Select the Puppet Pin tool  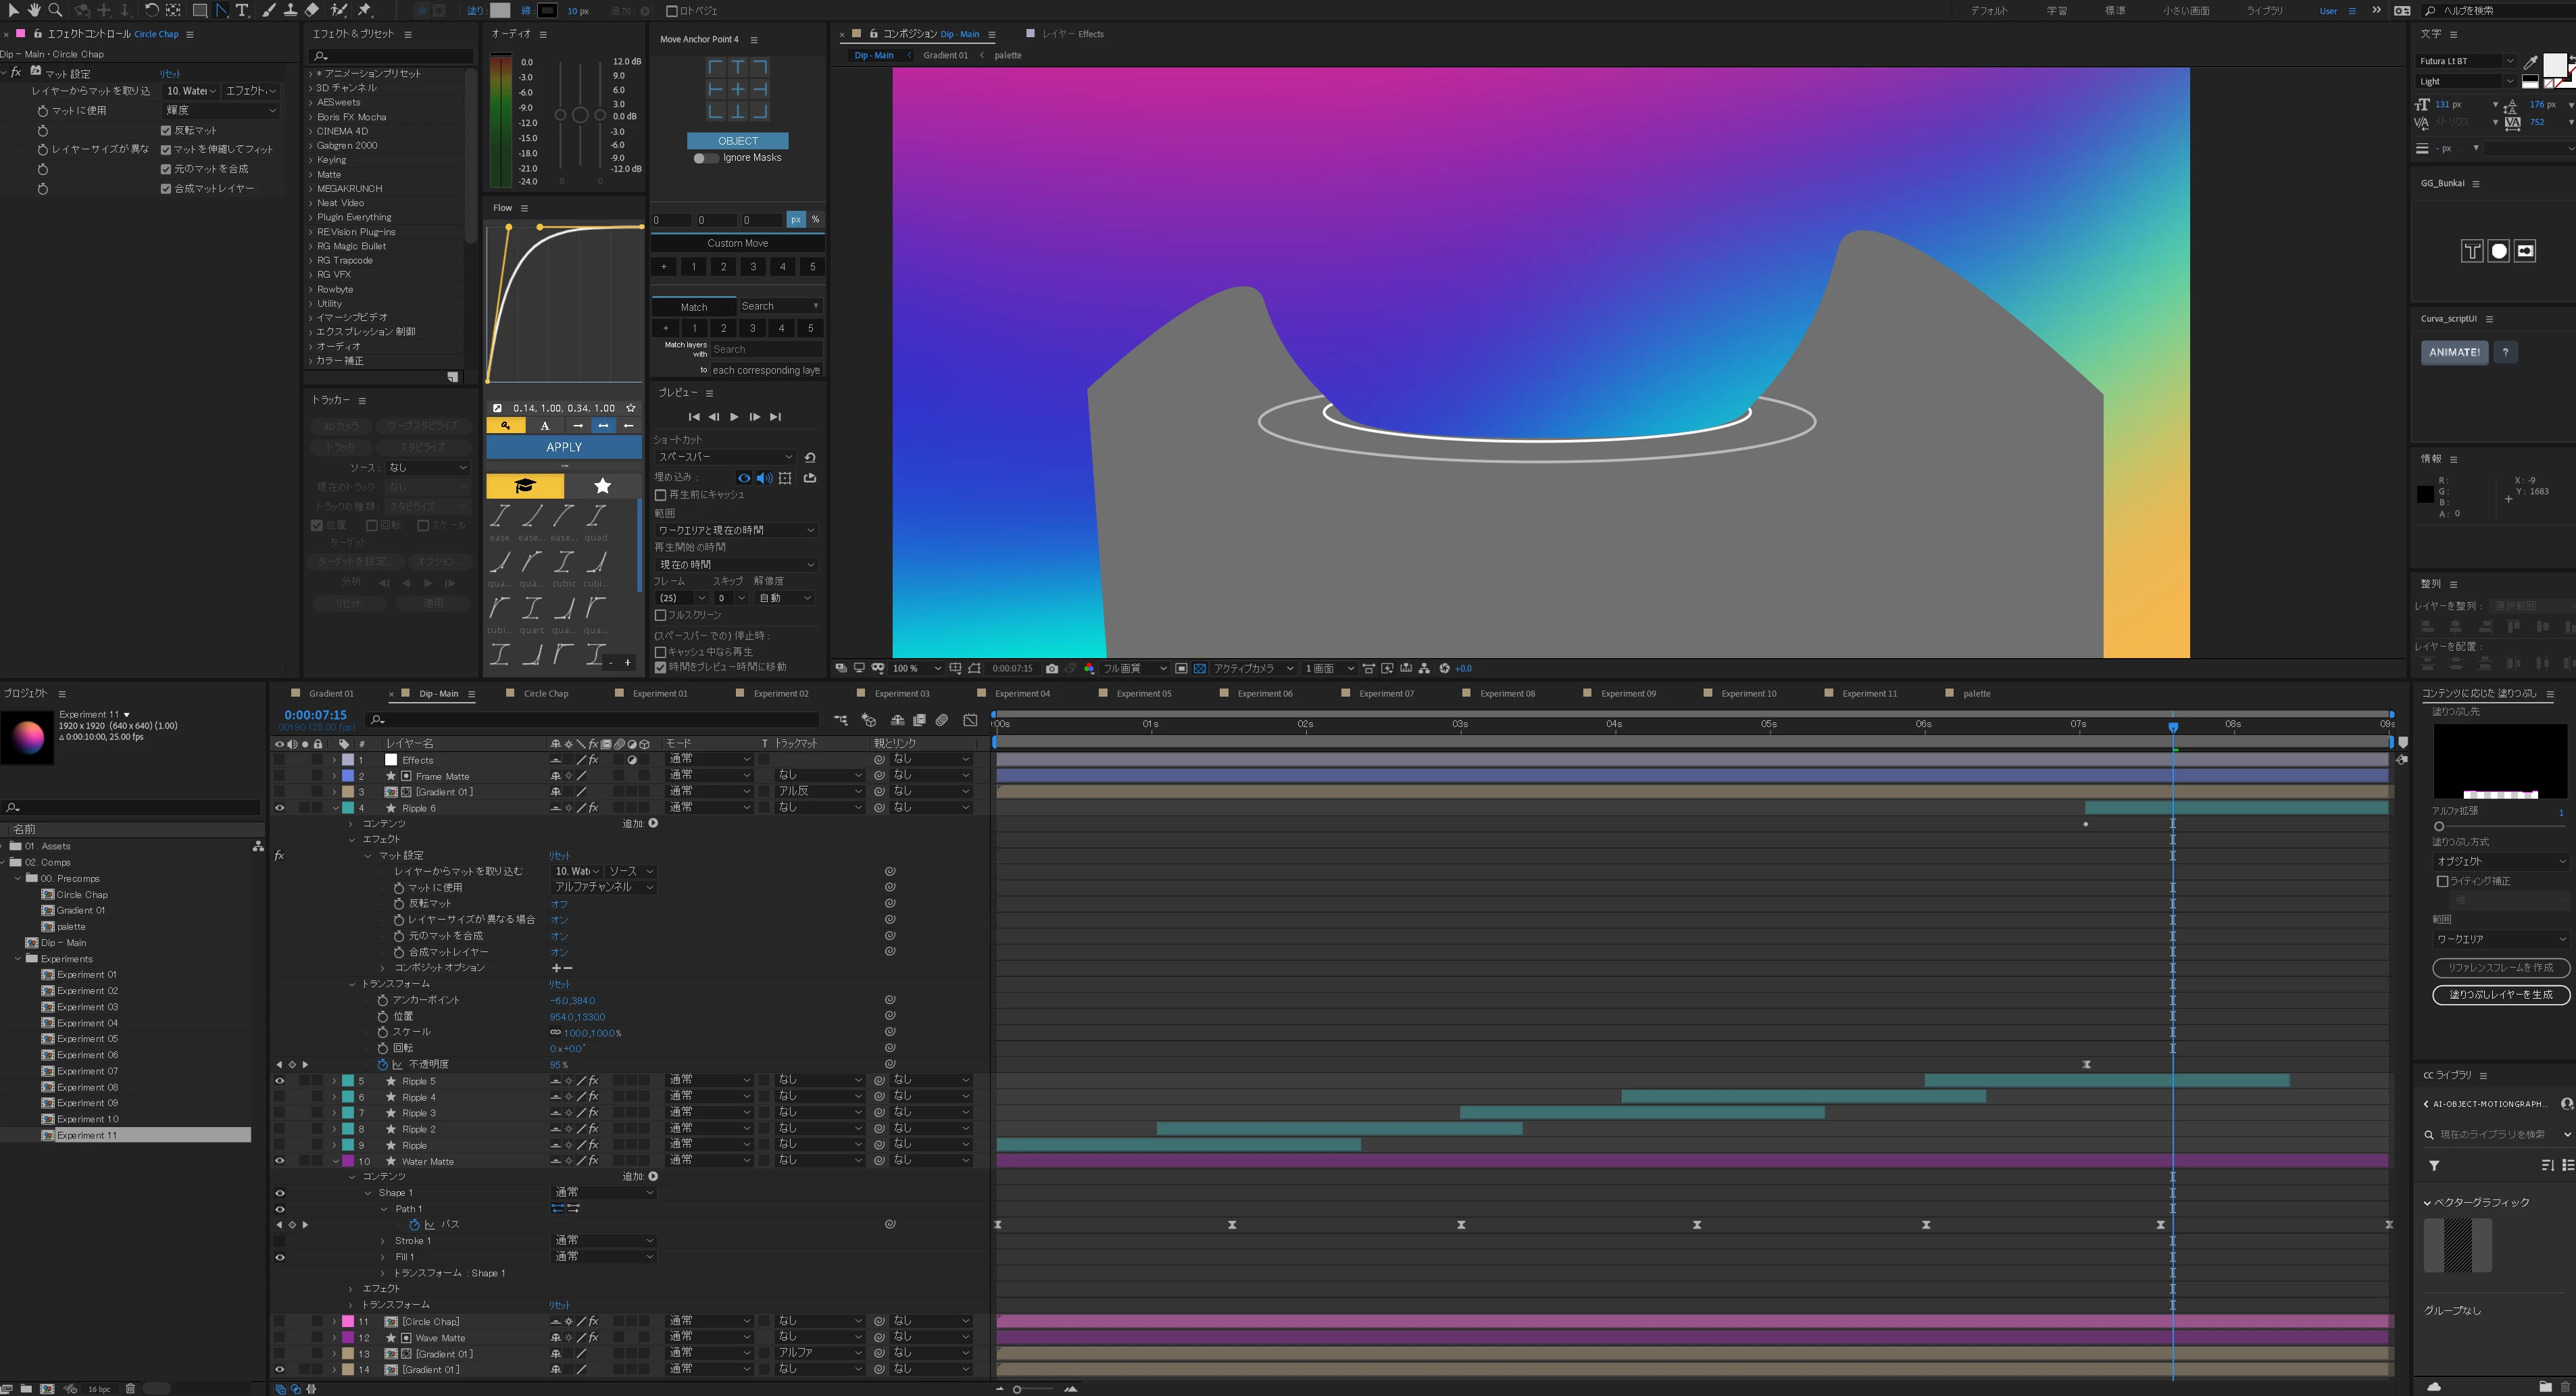365,10
